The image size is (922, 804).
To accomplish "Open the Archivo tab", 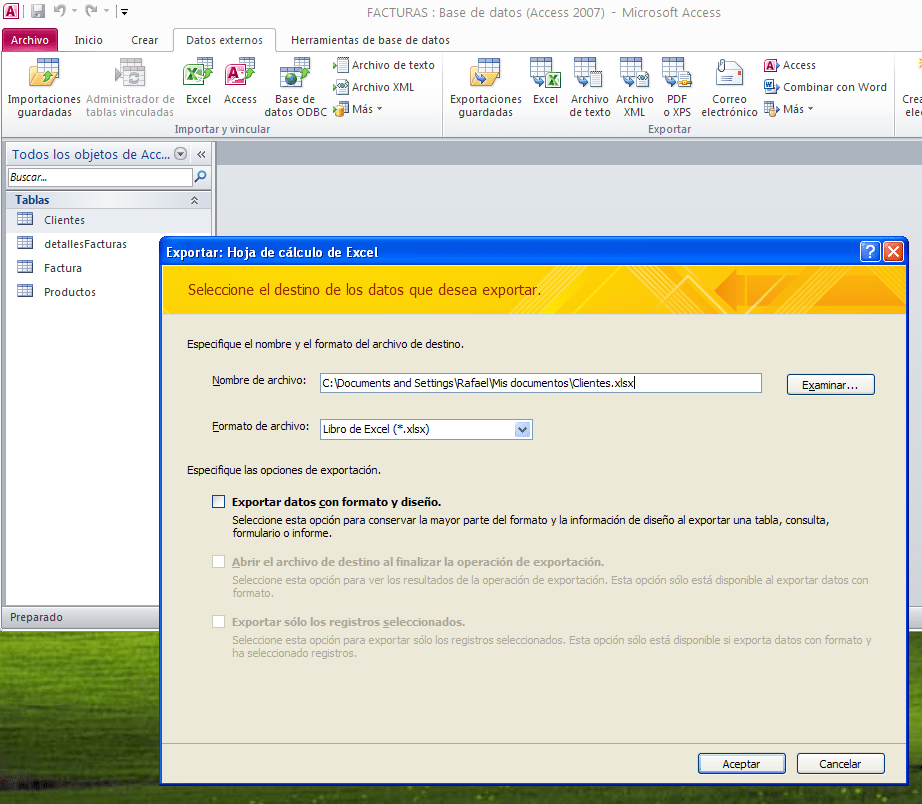I will click(30, 40).
